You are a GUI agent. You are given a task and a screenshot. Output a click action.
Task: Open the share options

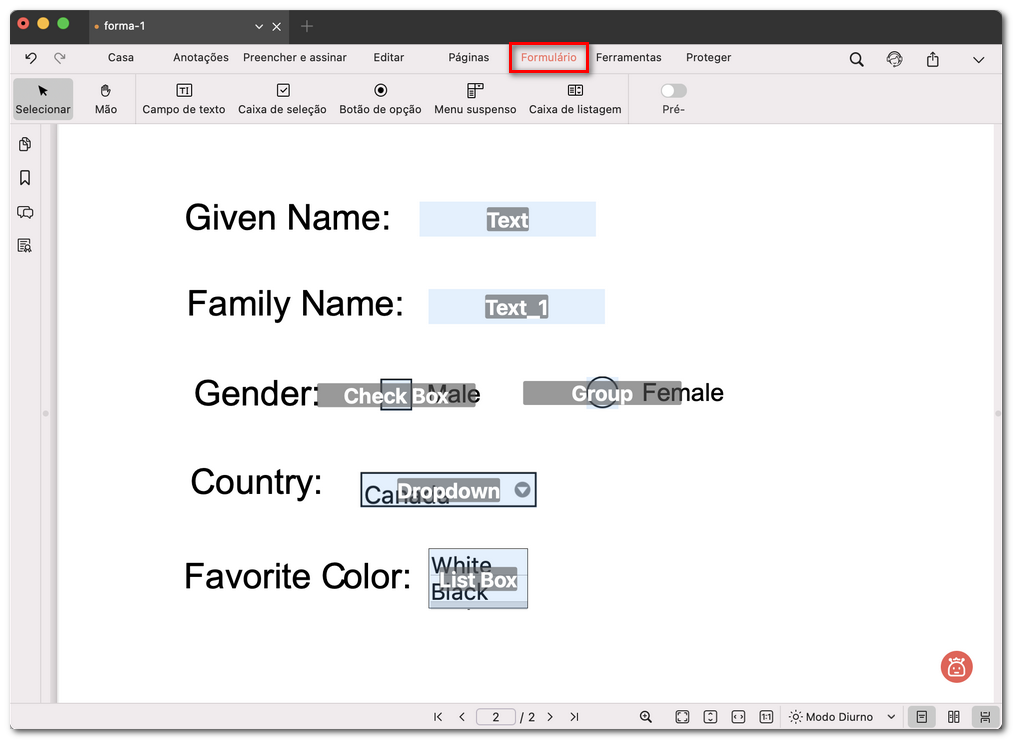(x=932, y=59)
